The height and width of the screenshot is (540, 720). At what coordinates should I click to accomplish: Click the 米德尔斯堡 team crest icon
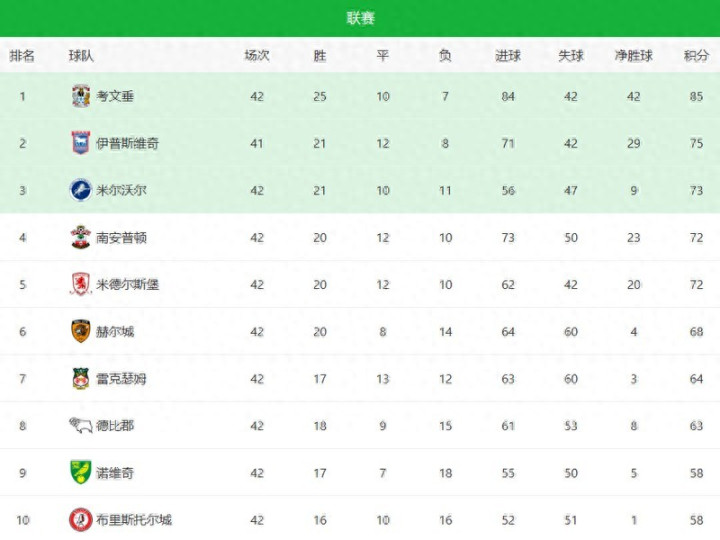click(81, 284)
